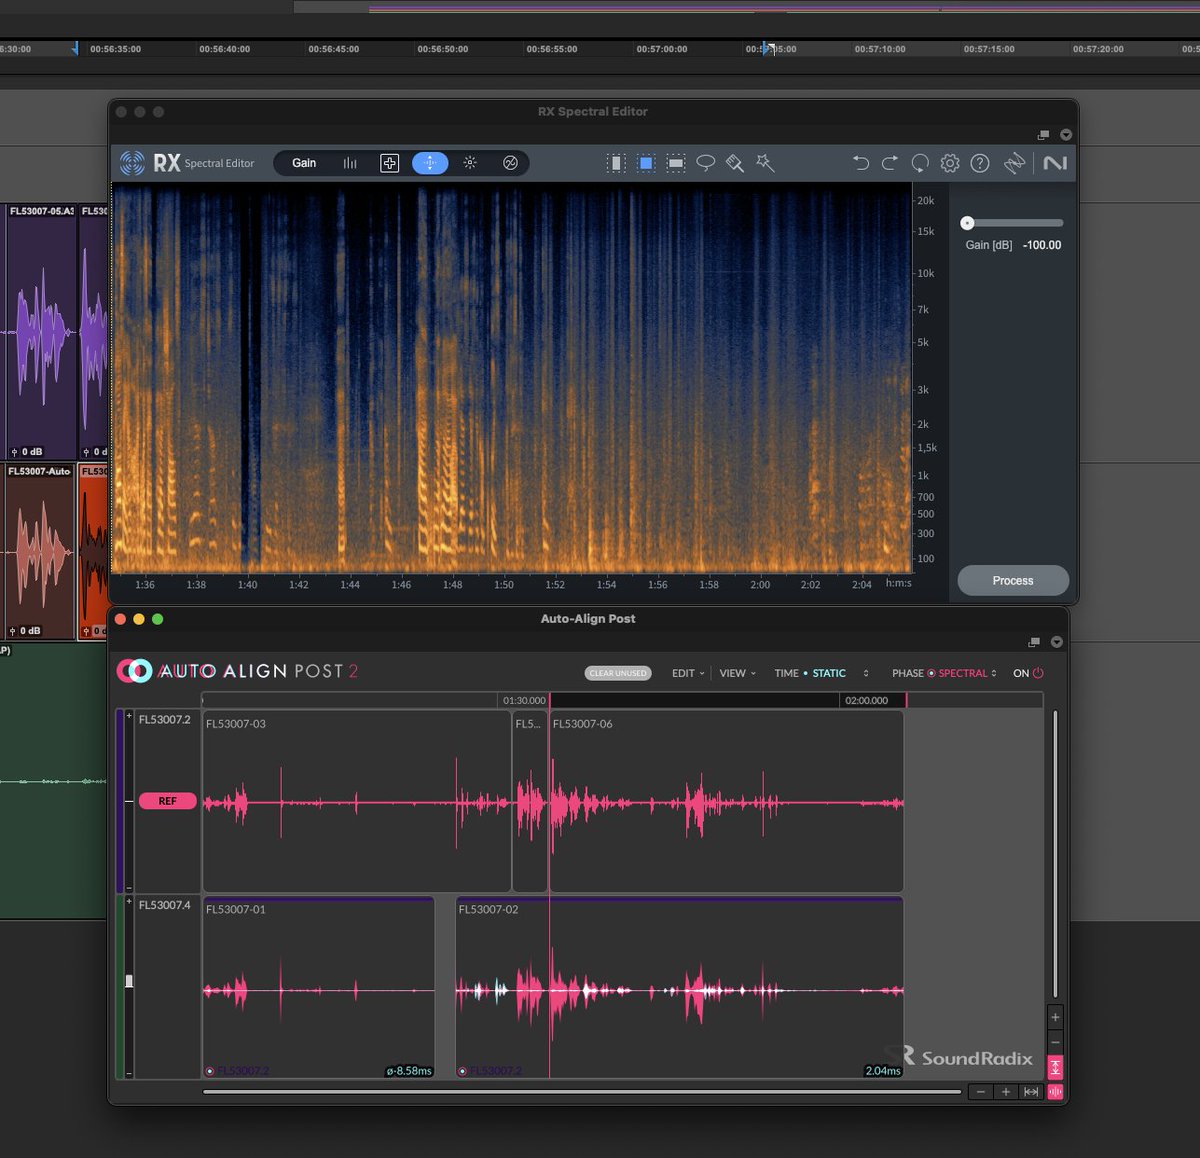1200x1158 pixels.
Task: Toggle reference indicator on clip FL53007-02
Action: (x=462, y=1071)
